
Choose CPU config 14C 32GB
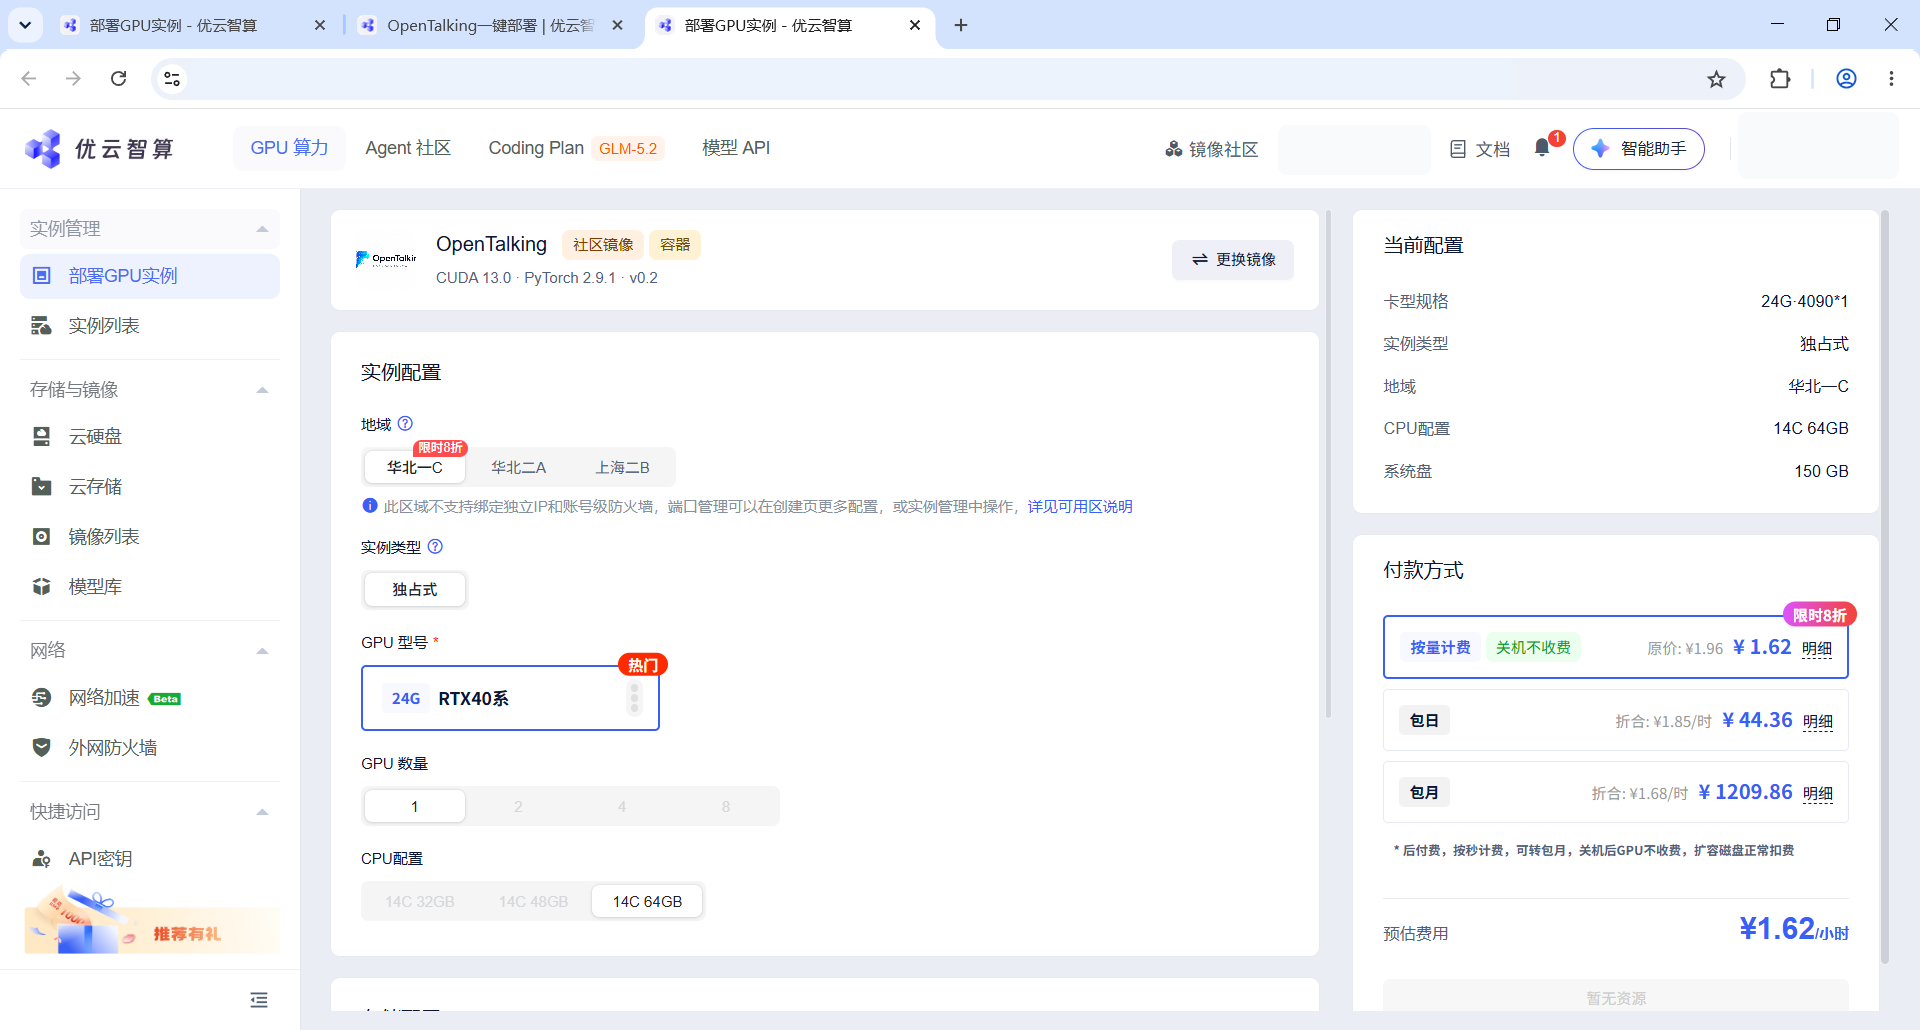(420, 901)
